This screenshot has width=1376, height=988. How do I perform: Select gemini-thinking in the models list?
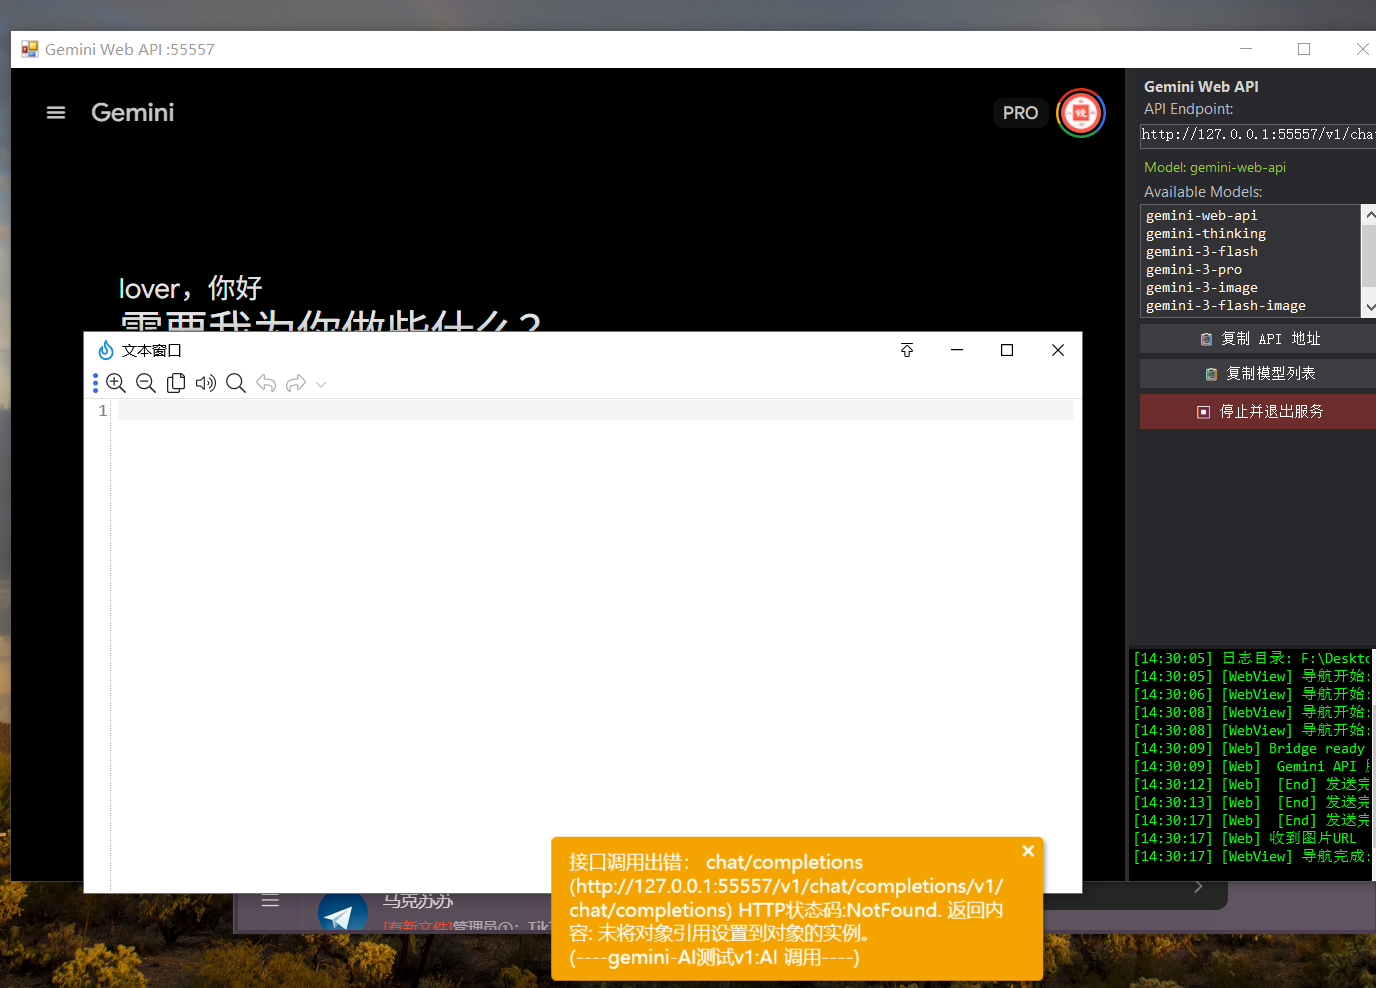(x=1206, y=234)
